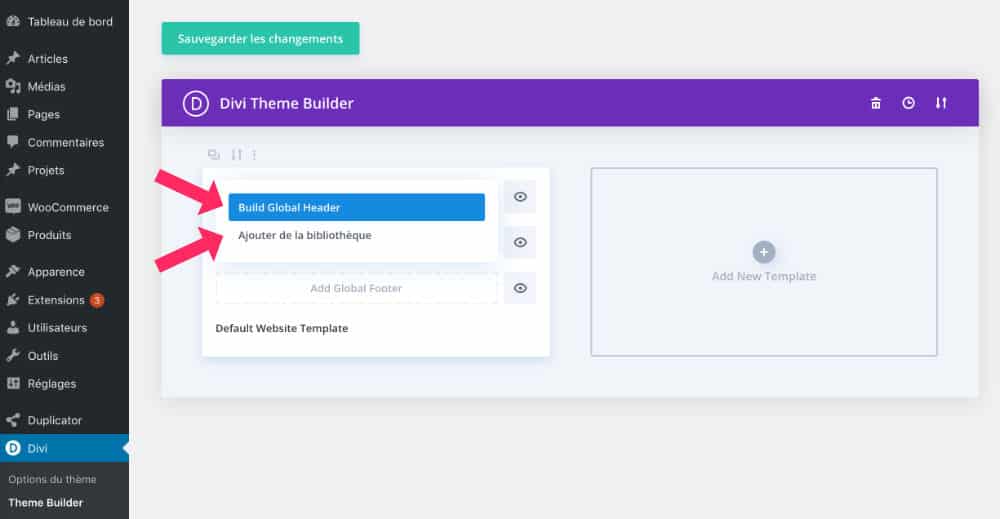Screen dimensions: 1000x519
Task: Open the three-dot menu above the template card
Action: coord(254,154)
